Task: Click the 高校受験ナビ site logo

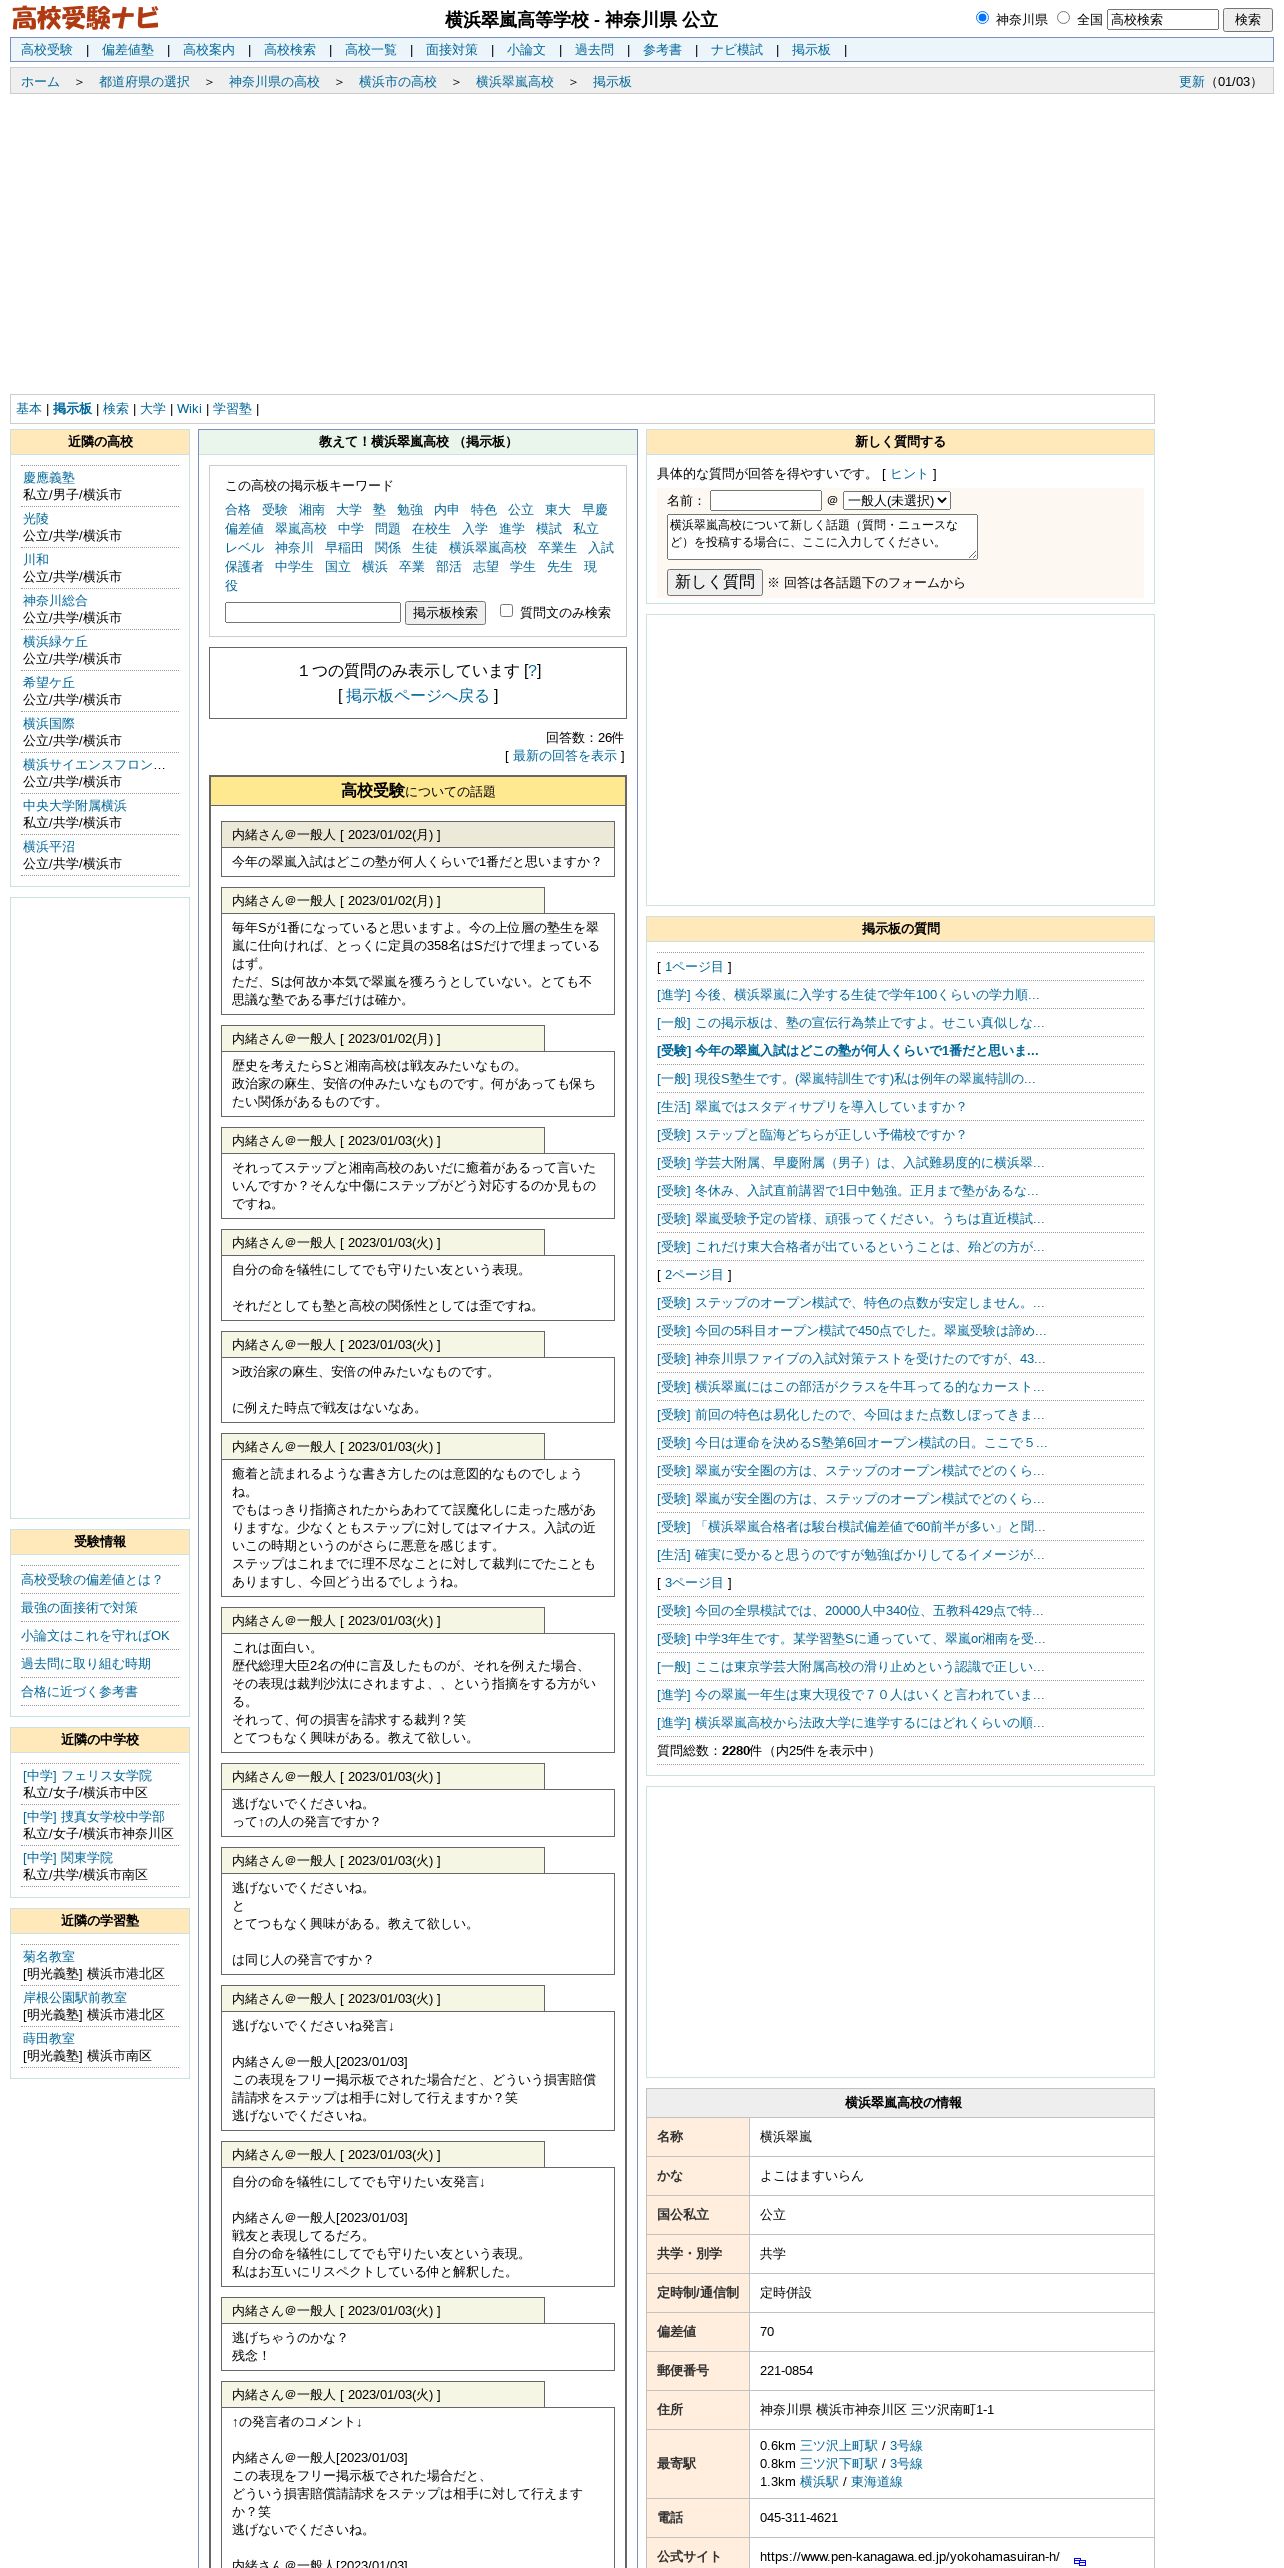Action: (x=85, y=18)
